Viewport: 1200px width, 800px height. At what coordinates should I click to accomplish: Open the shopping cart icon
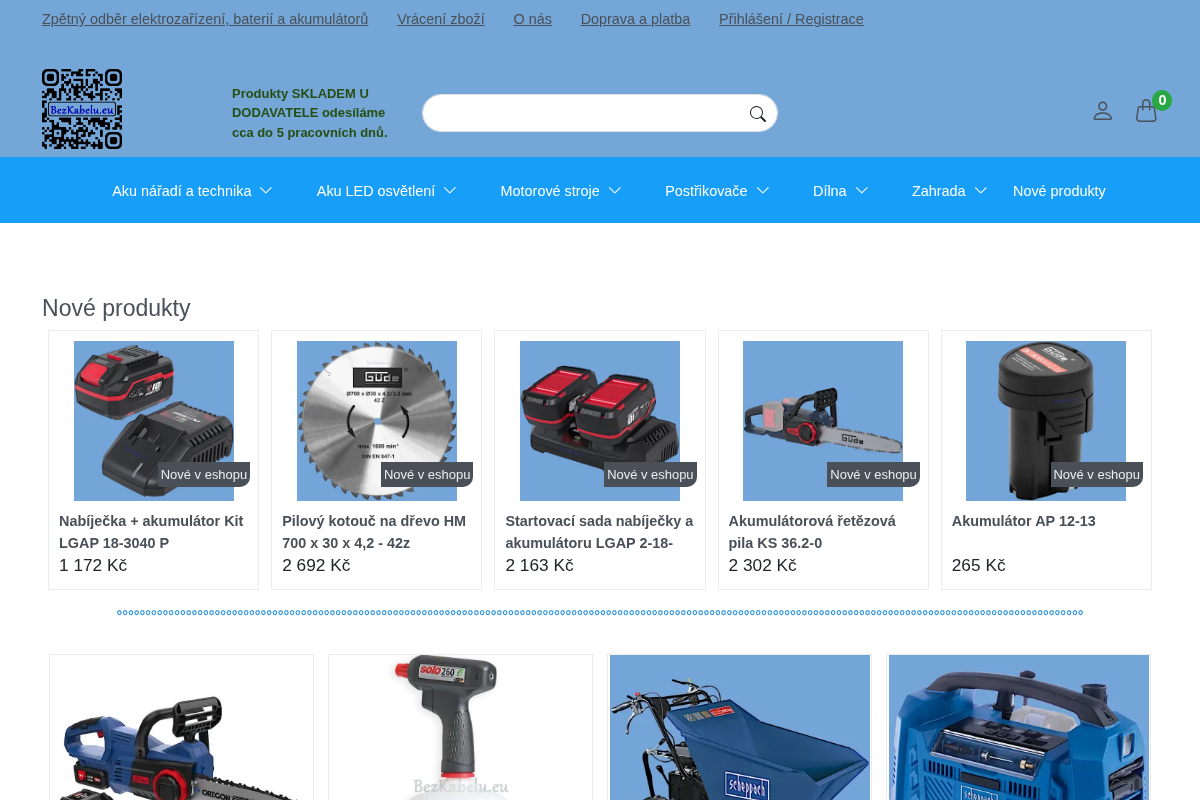(1146, 111)
